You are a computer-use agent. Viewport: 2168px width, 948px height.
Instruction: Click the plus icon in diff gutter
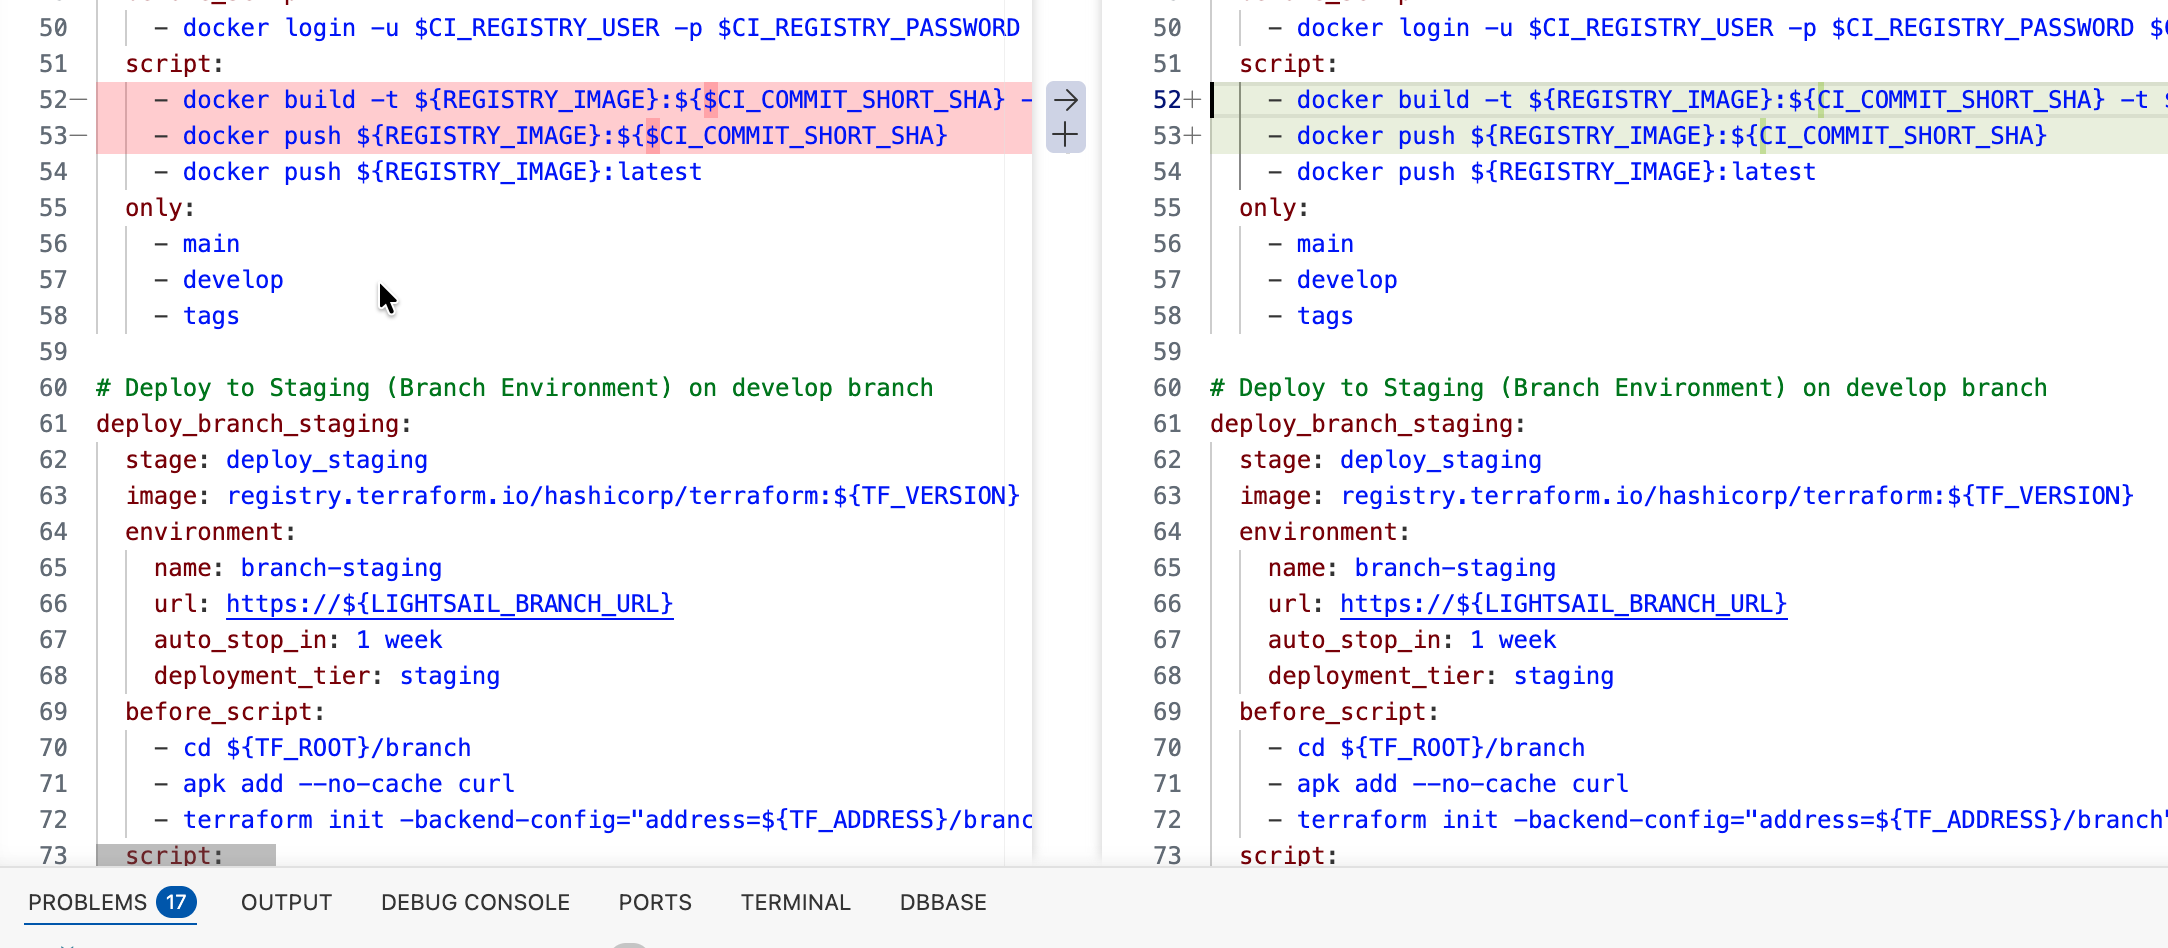pos(1065,135)
